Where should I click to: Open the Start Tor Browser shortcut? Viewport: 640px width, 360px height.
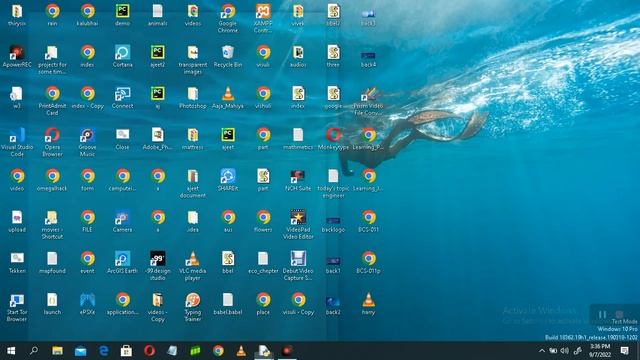click(17, 300)
